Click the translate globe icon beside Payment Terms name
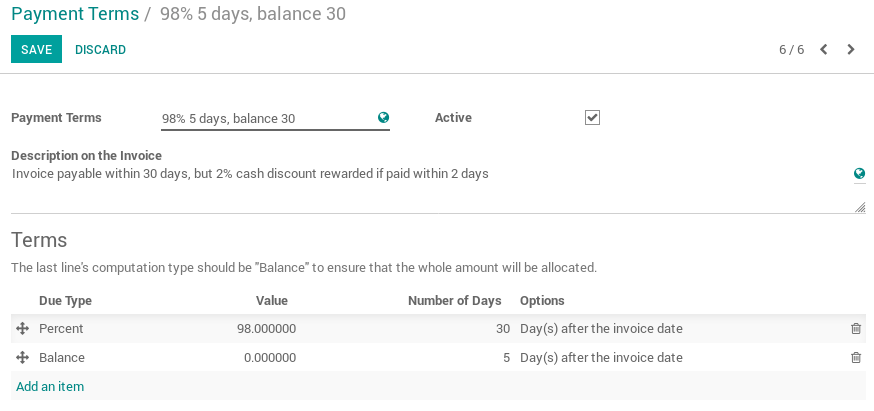This screenshot has height=411, width=874. pos(383,118)
